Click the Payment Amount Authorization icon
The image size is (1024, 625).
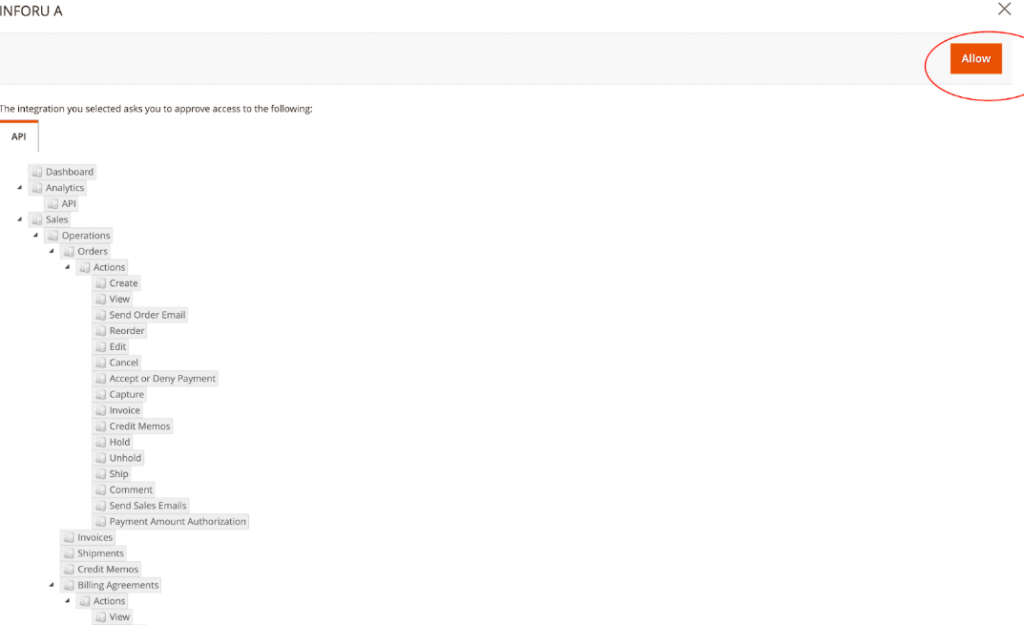pyautogui.click(x=101, y=521)
